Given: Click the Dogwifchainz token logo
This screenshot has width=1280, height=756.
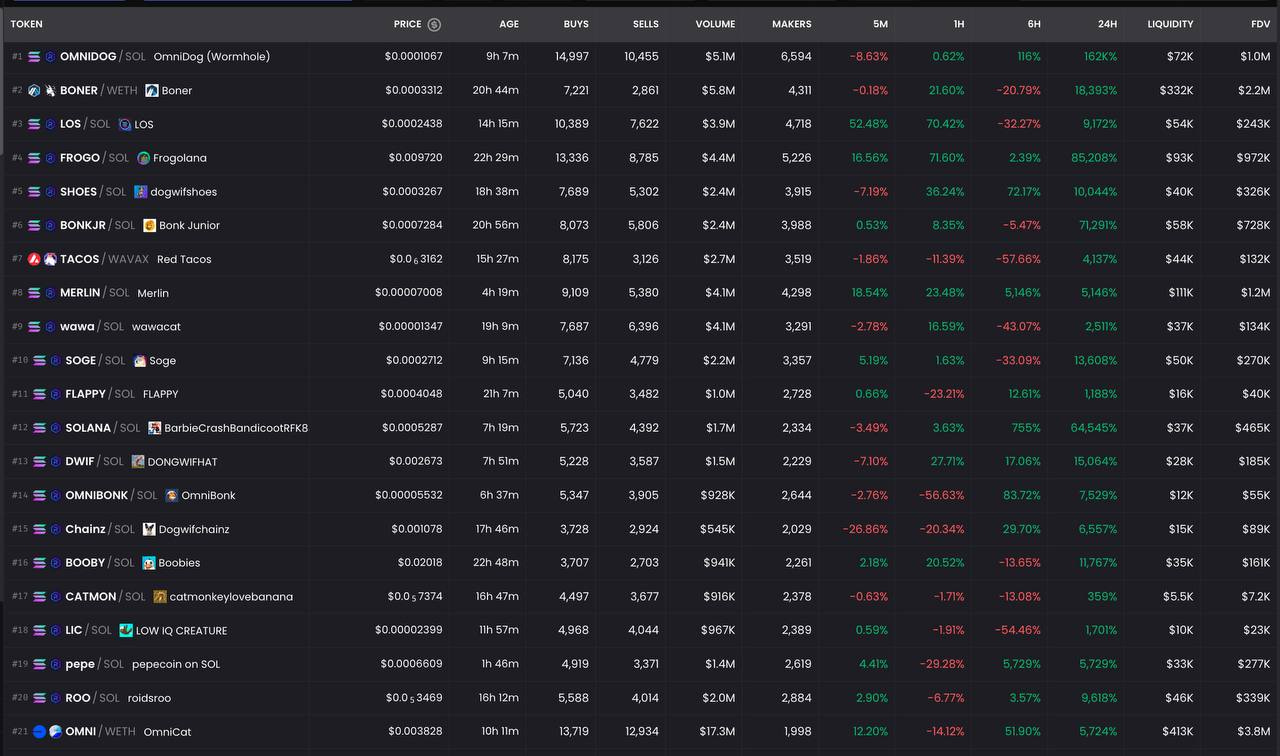Looking at the screenshot, I should pos(149,529).
